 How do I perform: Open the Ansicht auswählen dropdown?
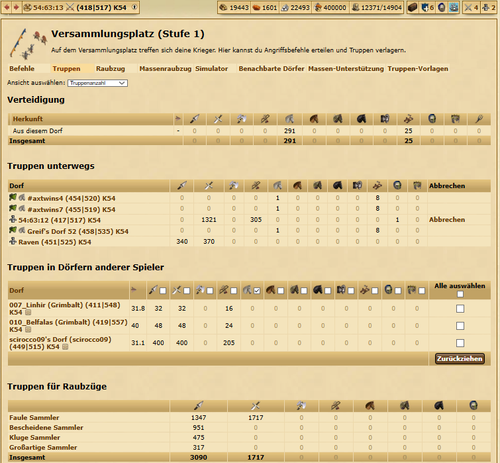tap(97, 83)
